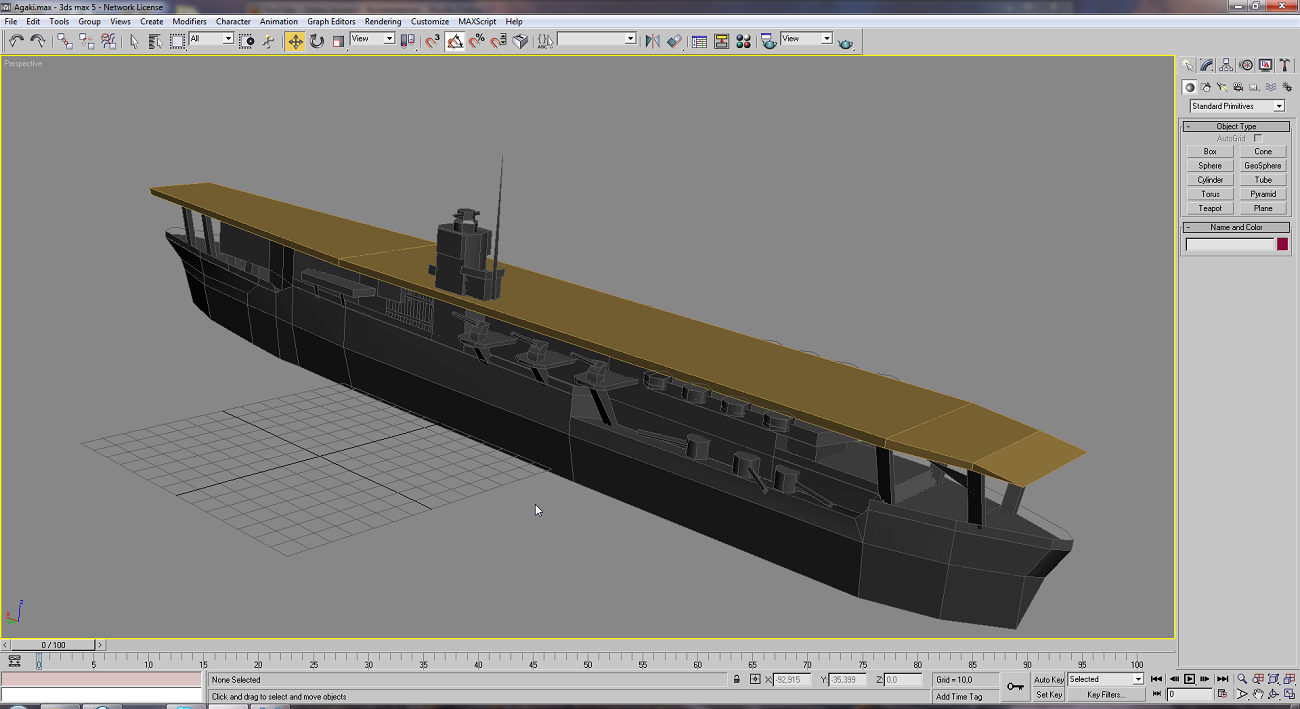This screenshot has width=1300, height=709.
Task: Toggle the AutoGrid checkbox
Action: 1258,138
